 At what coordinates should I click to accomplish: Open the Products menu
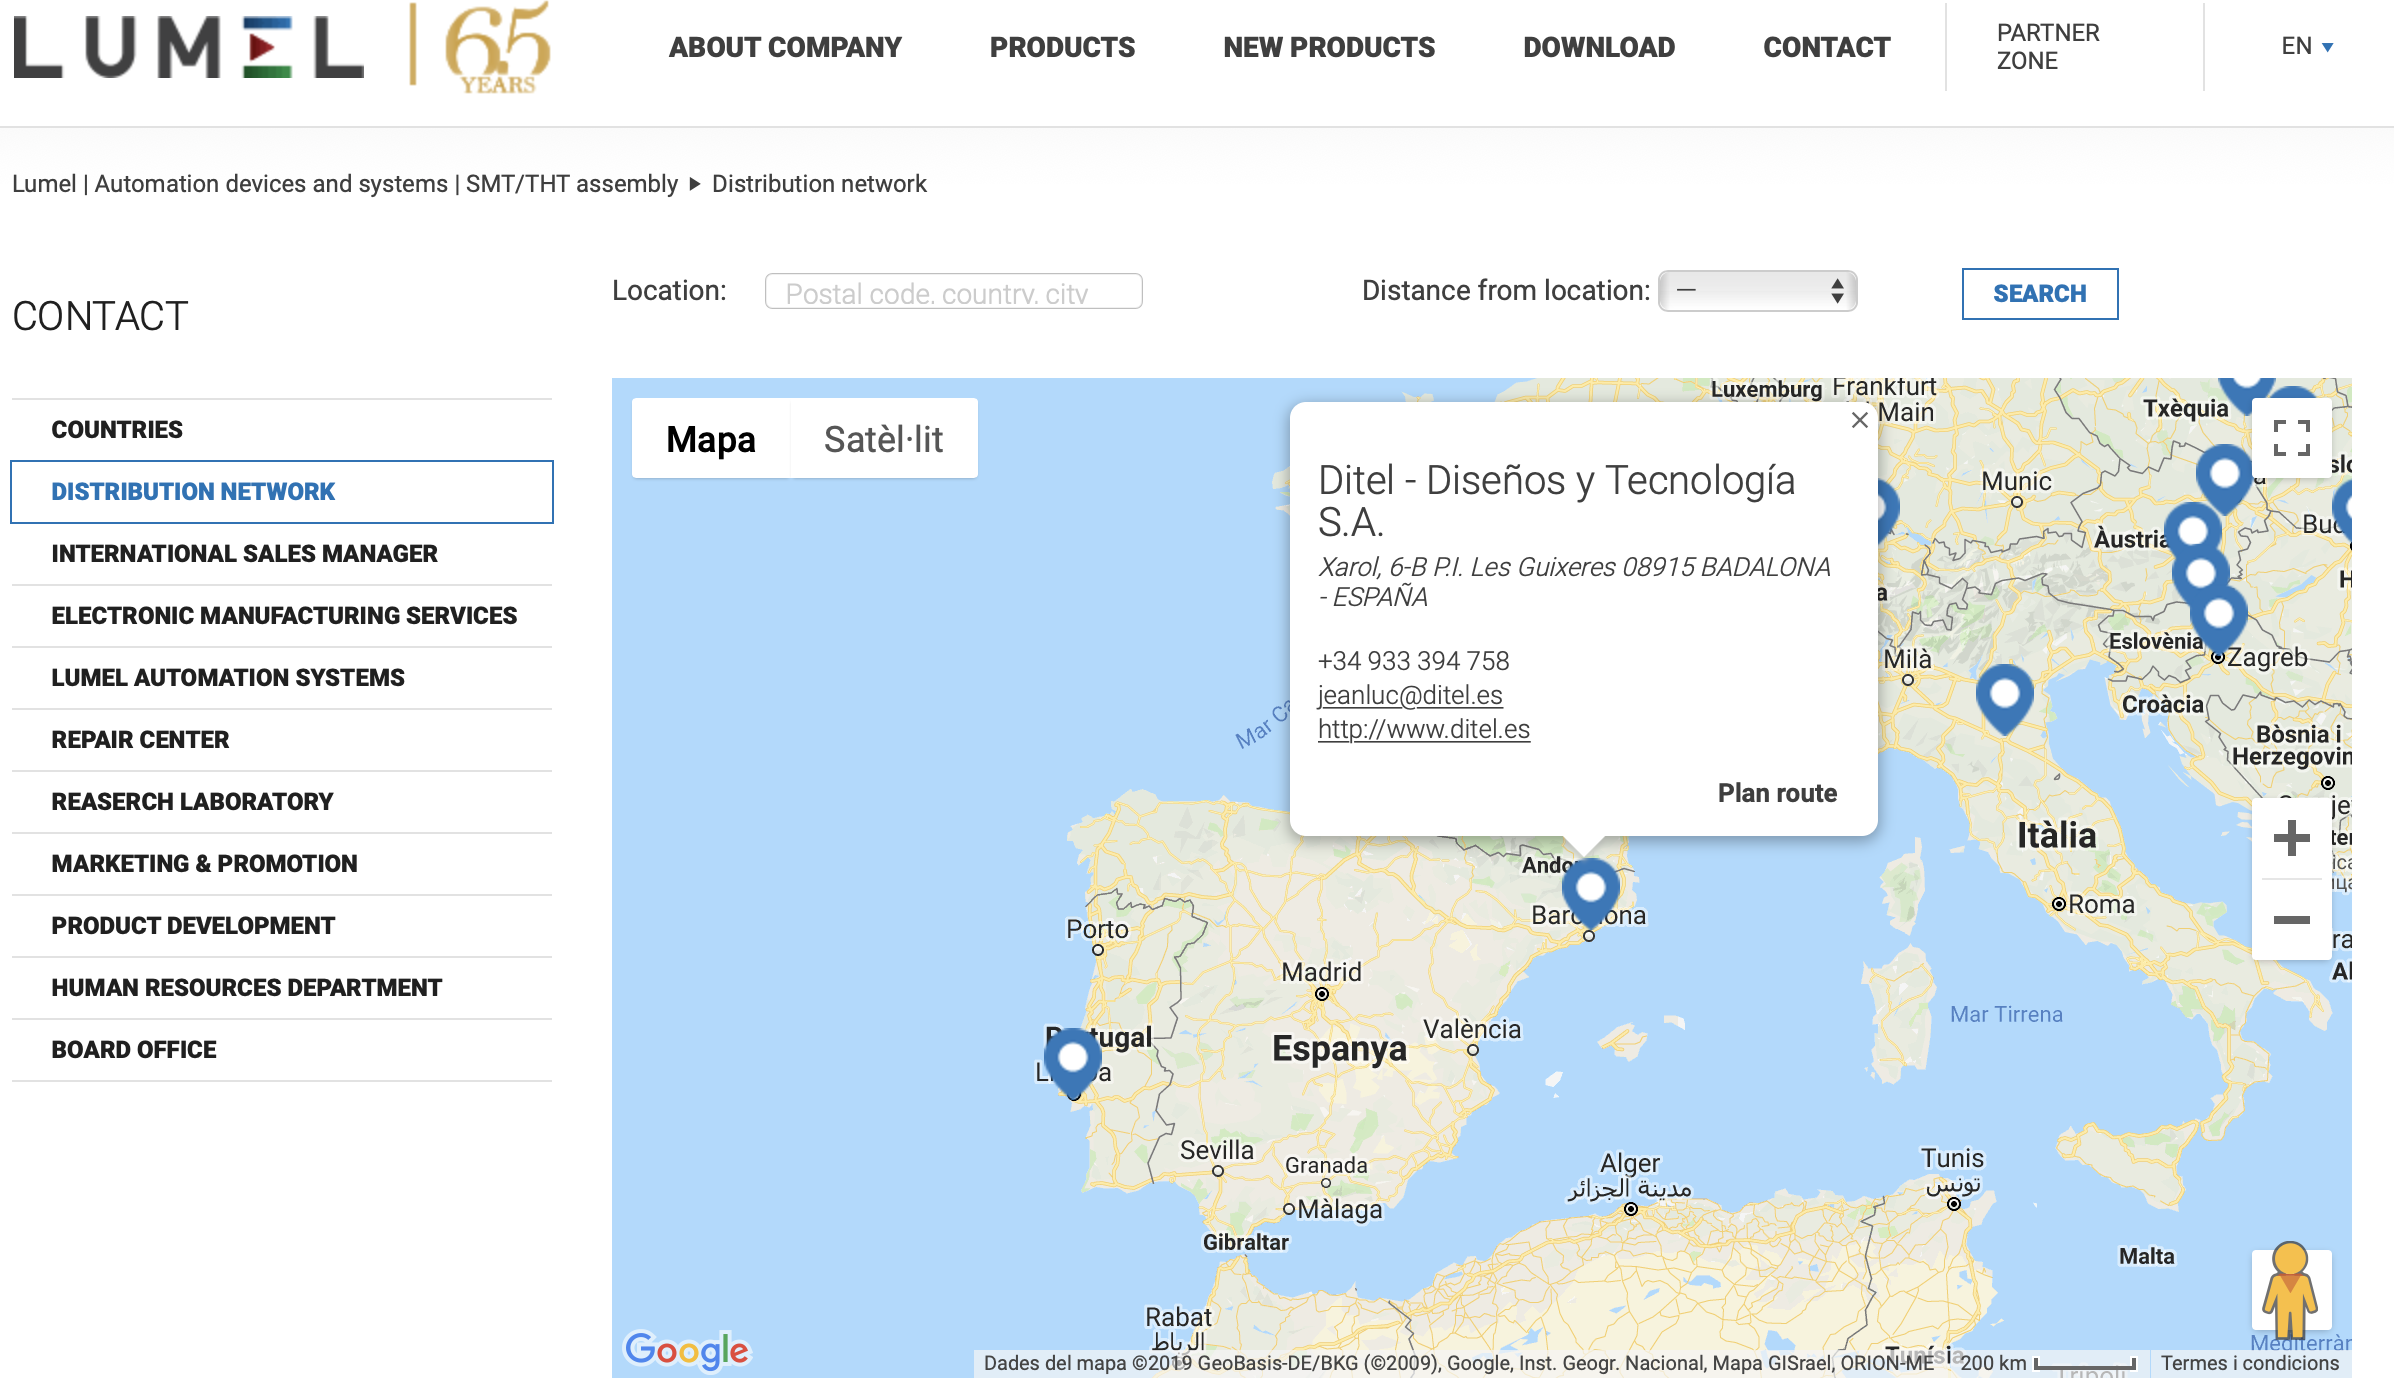(1062, 47)
